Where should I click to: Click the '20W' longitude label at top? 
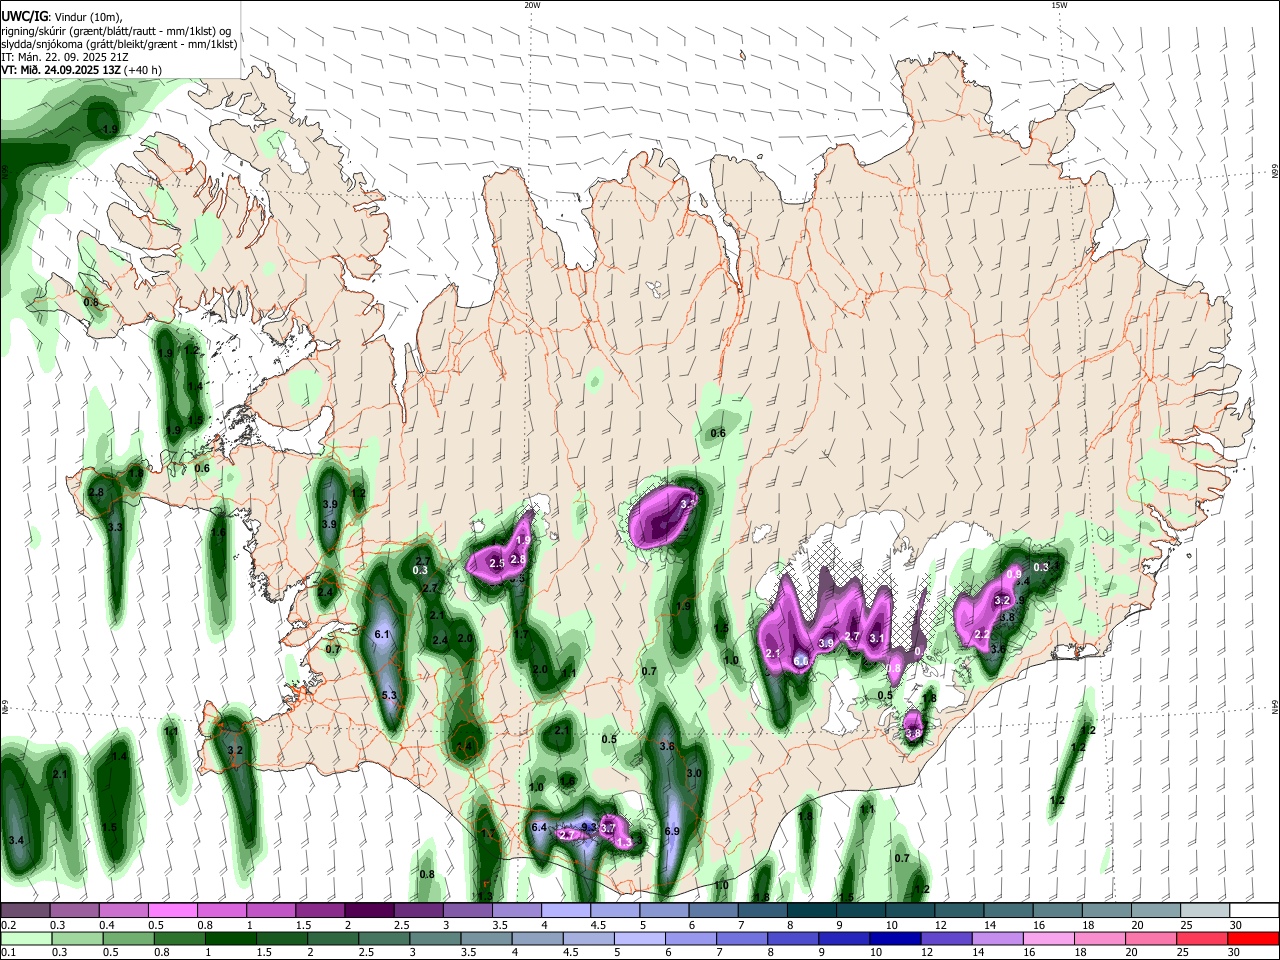click(x=532, y=5)
